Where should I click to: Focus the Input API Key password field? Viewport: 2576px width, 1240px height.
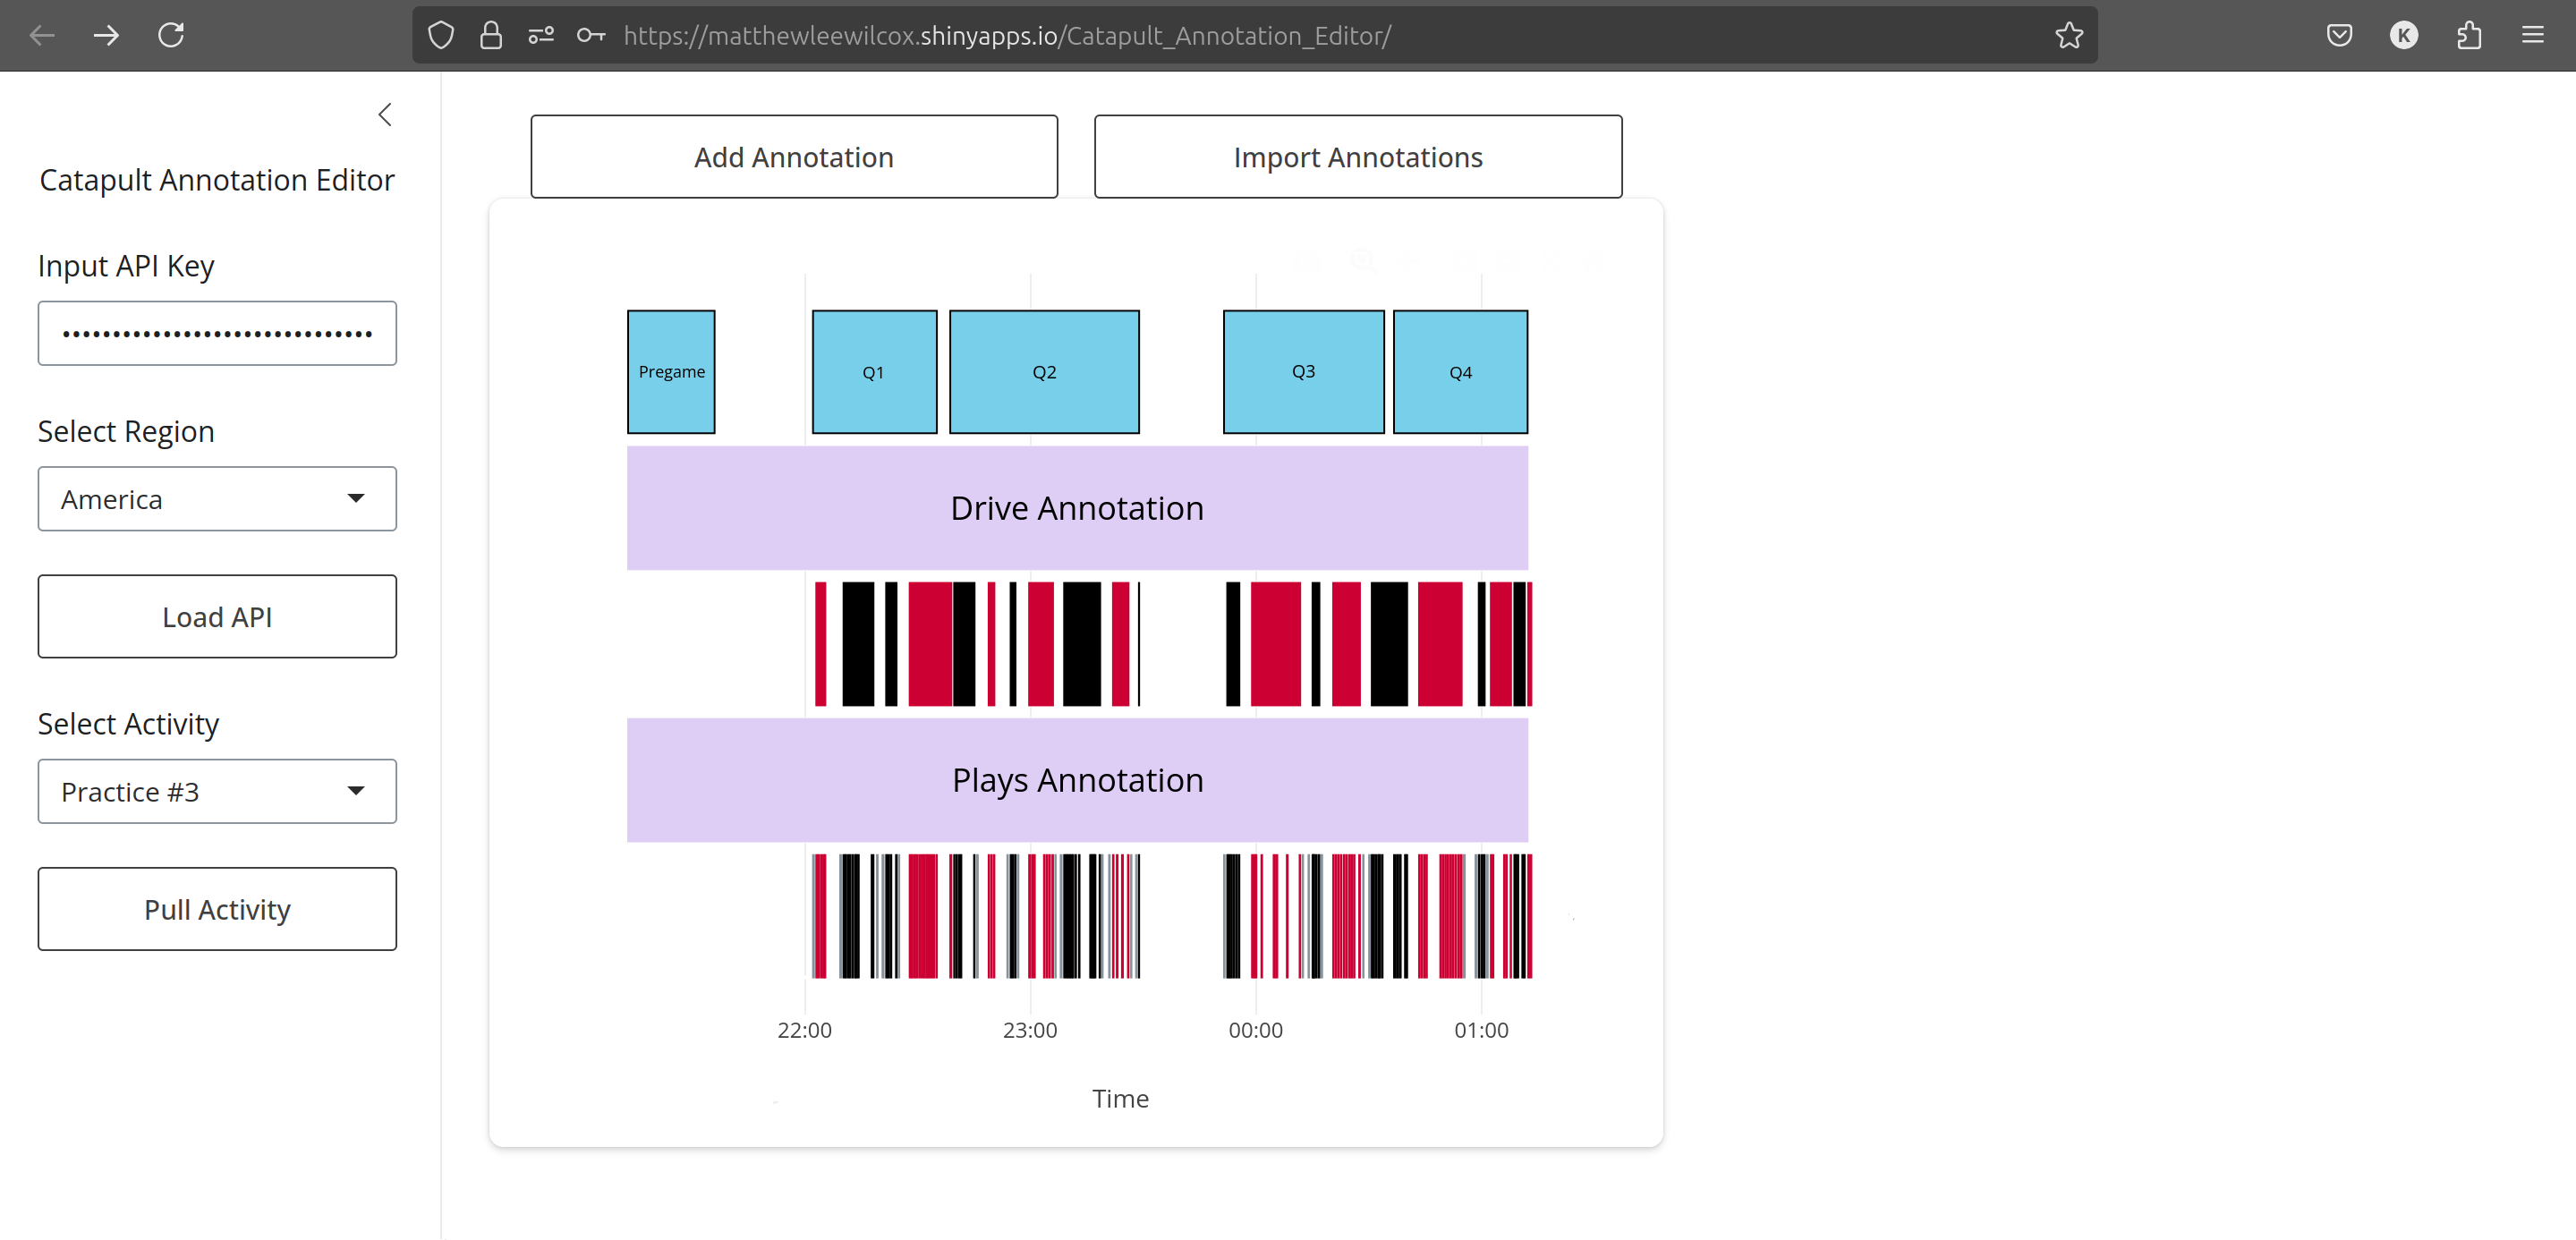pos(217,333)
